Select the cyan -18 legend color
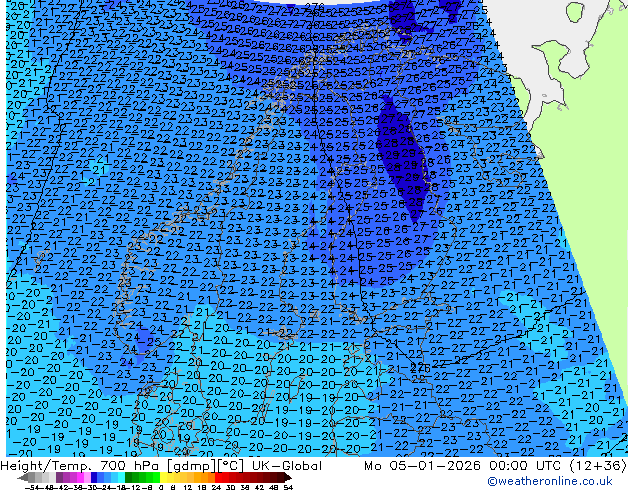 pyautogui.click(x=121, y=477)
